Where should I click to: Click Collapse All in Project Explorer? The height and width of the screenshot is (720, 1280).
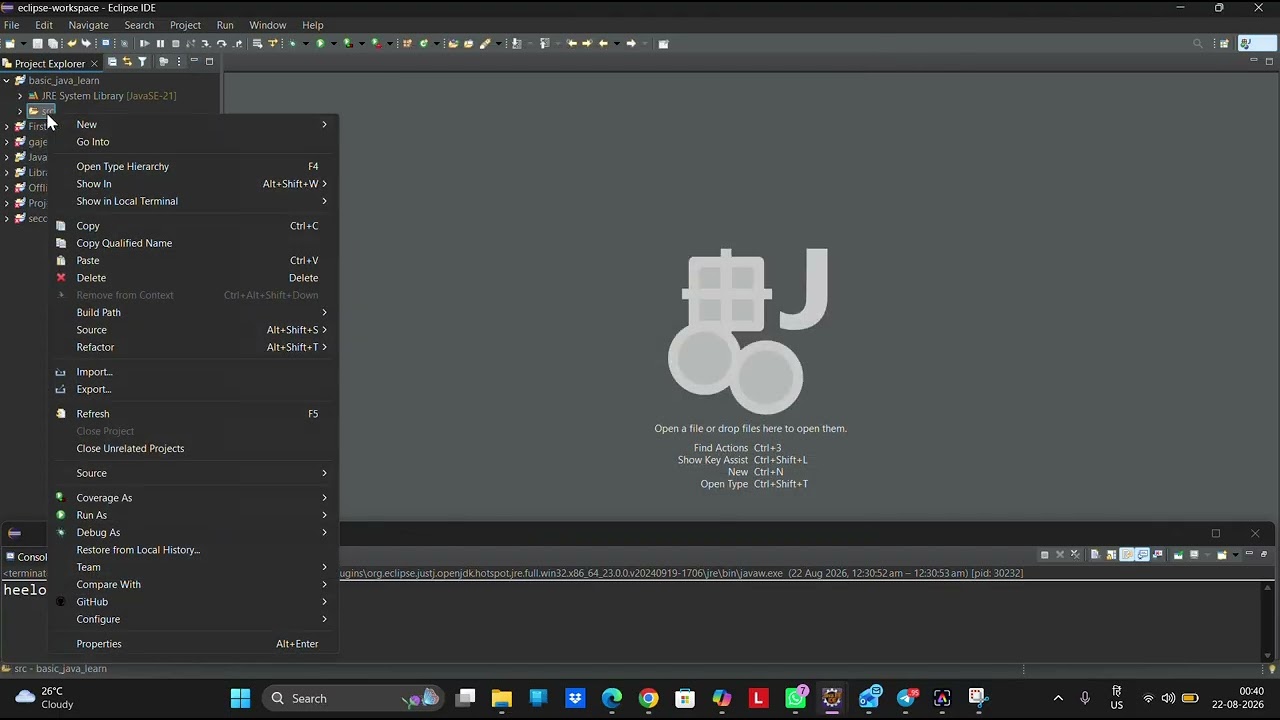112,62
